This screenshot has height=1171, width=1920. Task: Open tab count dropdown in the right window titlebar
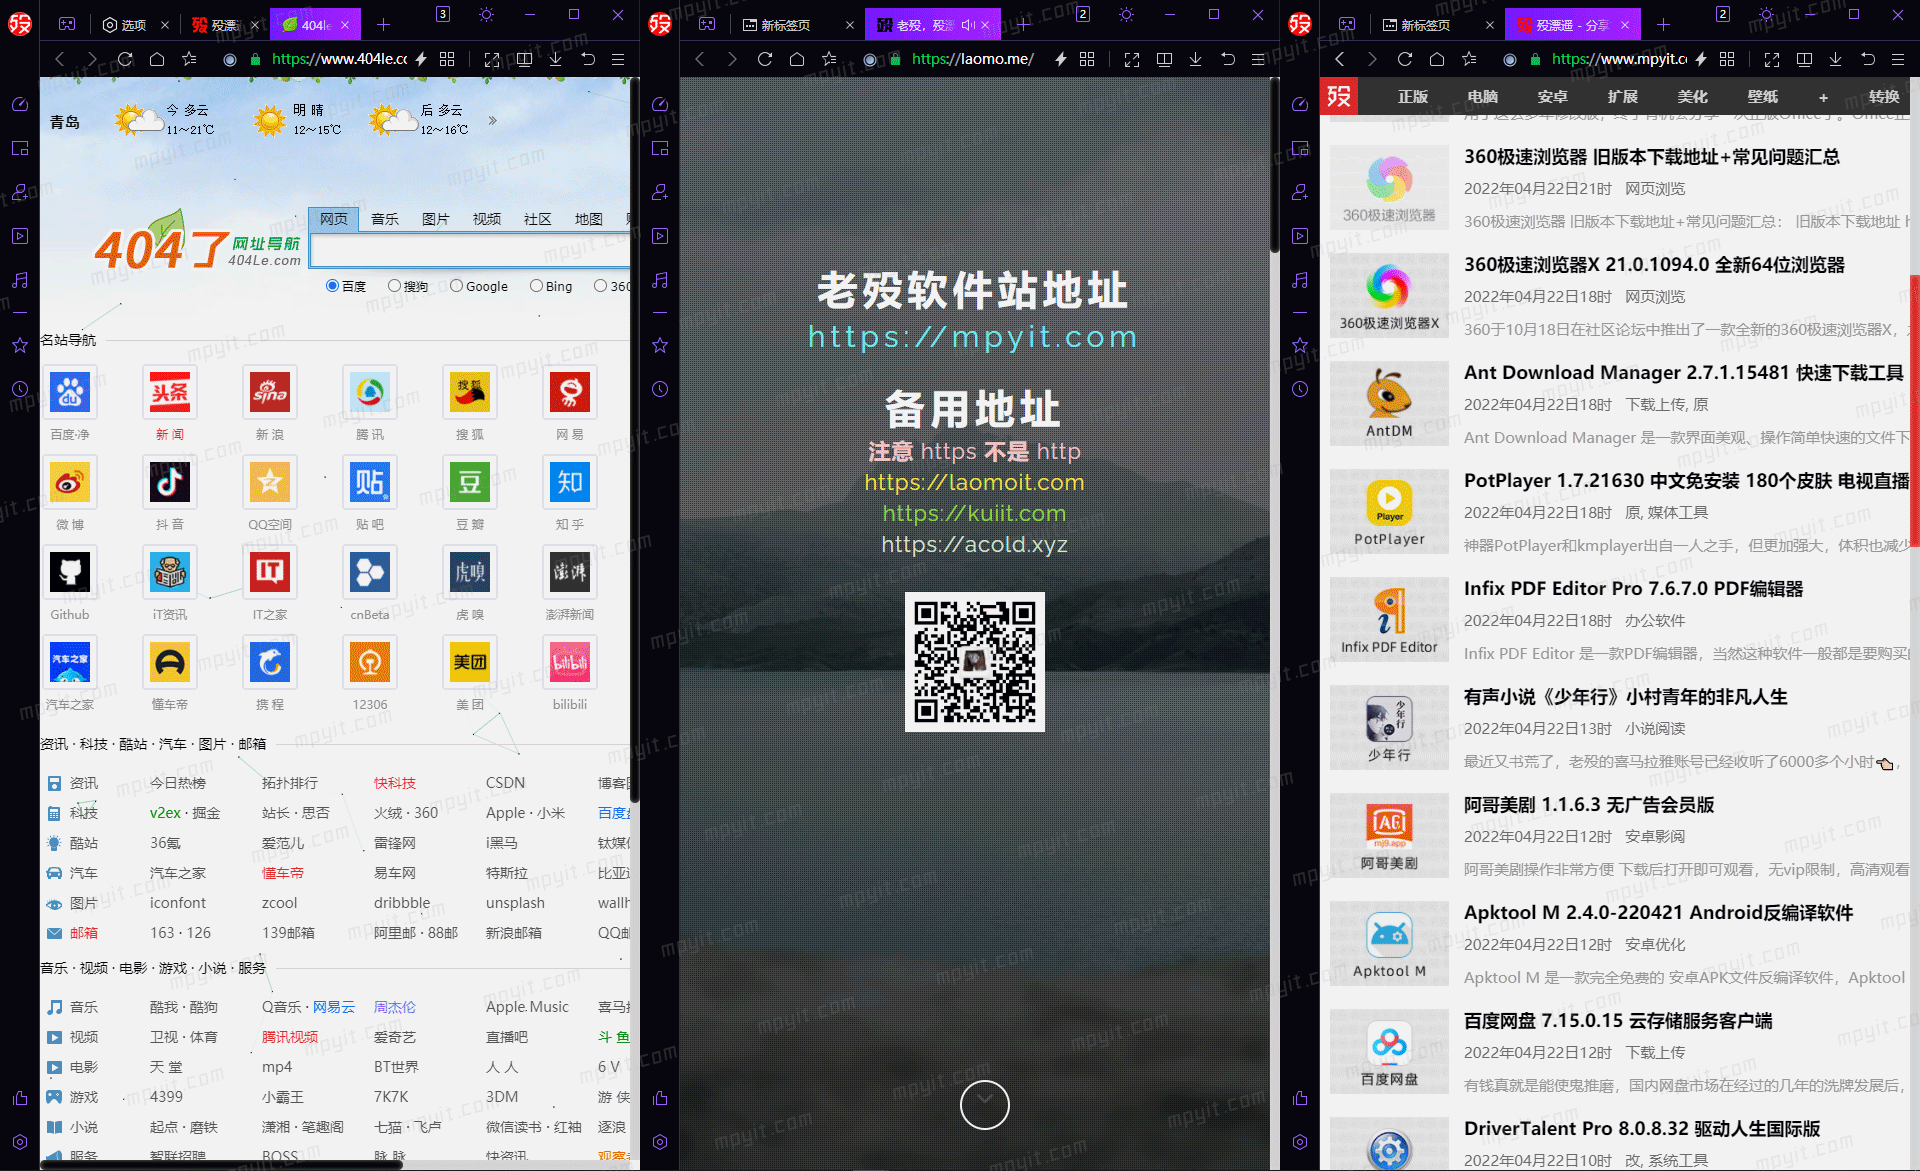pyautogui.click(x=1723, y=14)
